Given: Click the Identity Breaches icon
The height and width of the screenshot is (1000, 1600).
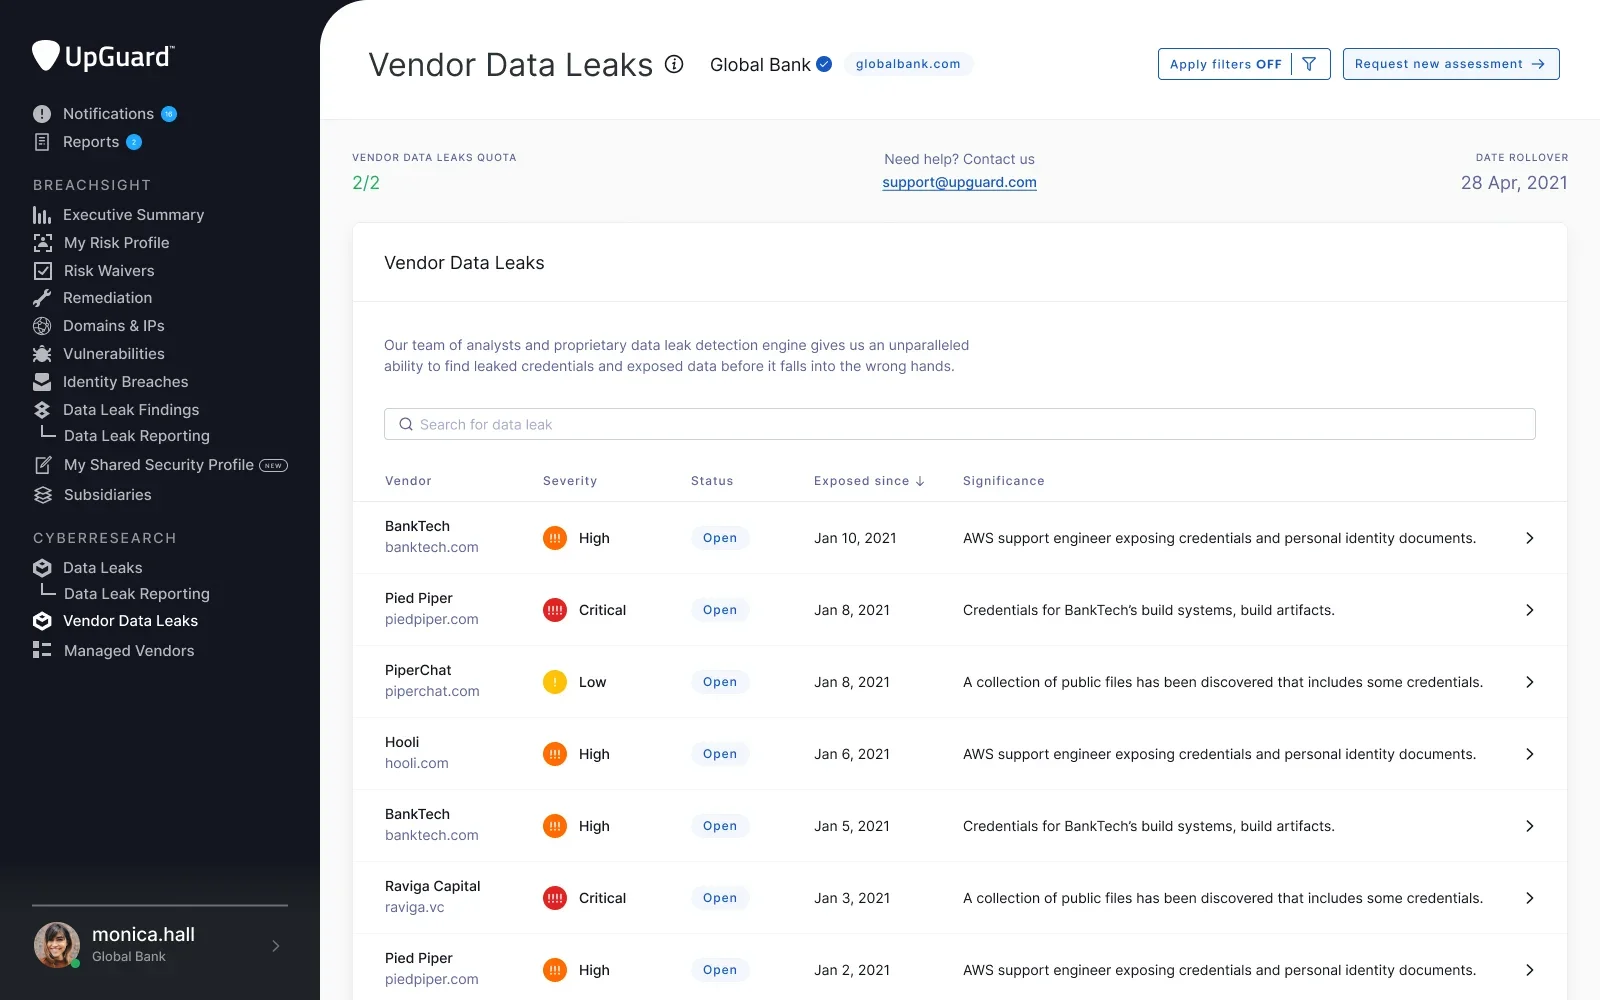Looking at the screenshot, I should pyautogui.click(x=42, y=382).
